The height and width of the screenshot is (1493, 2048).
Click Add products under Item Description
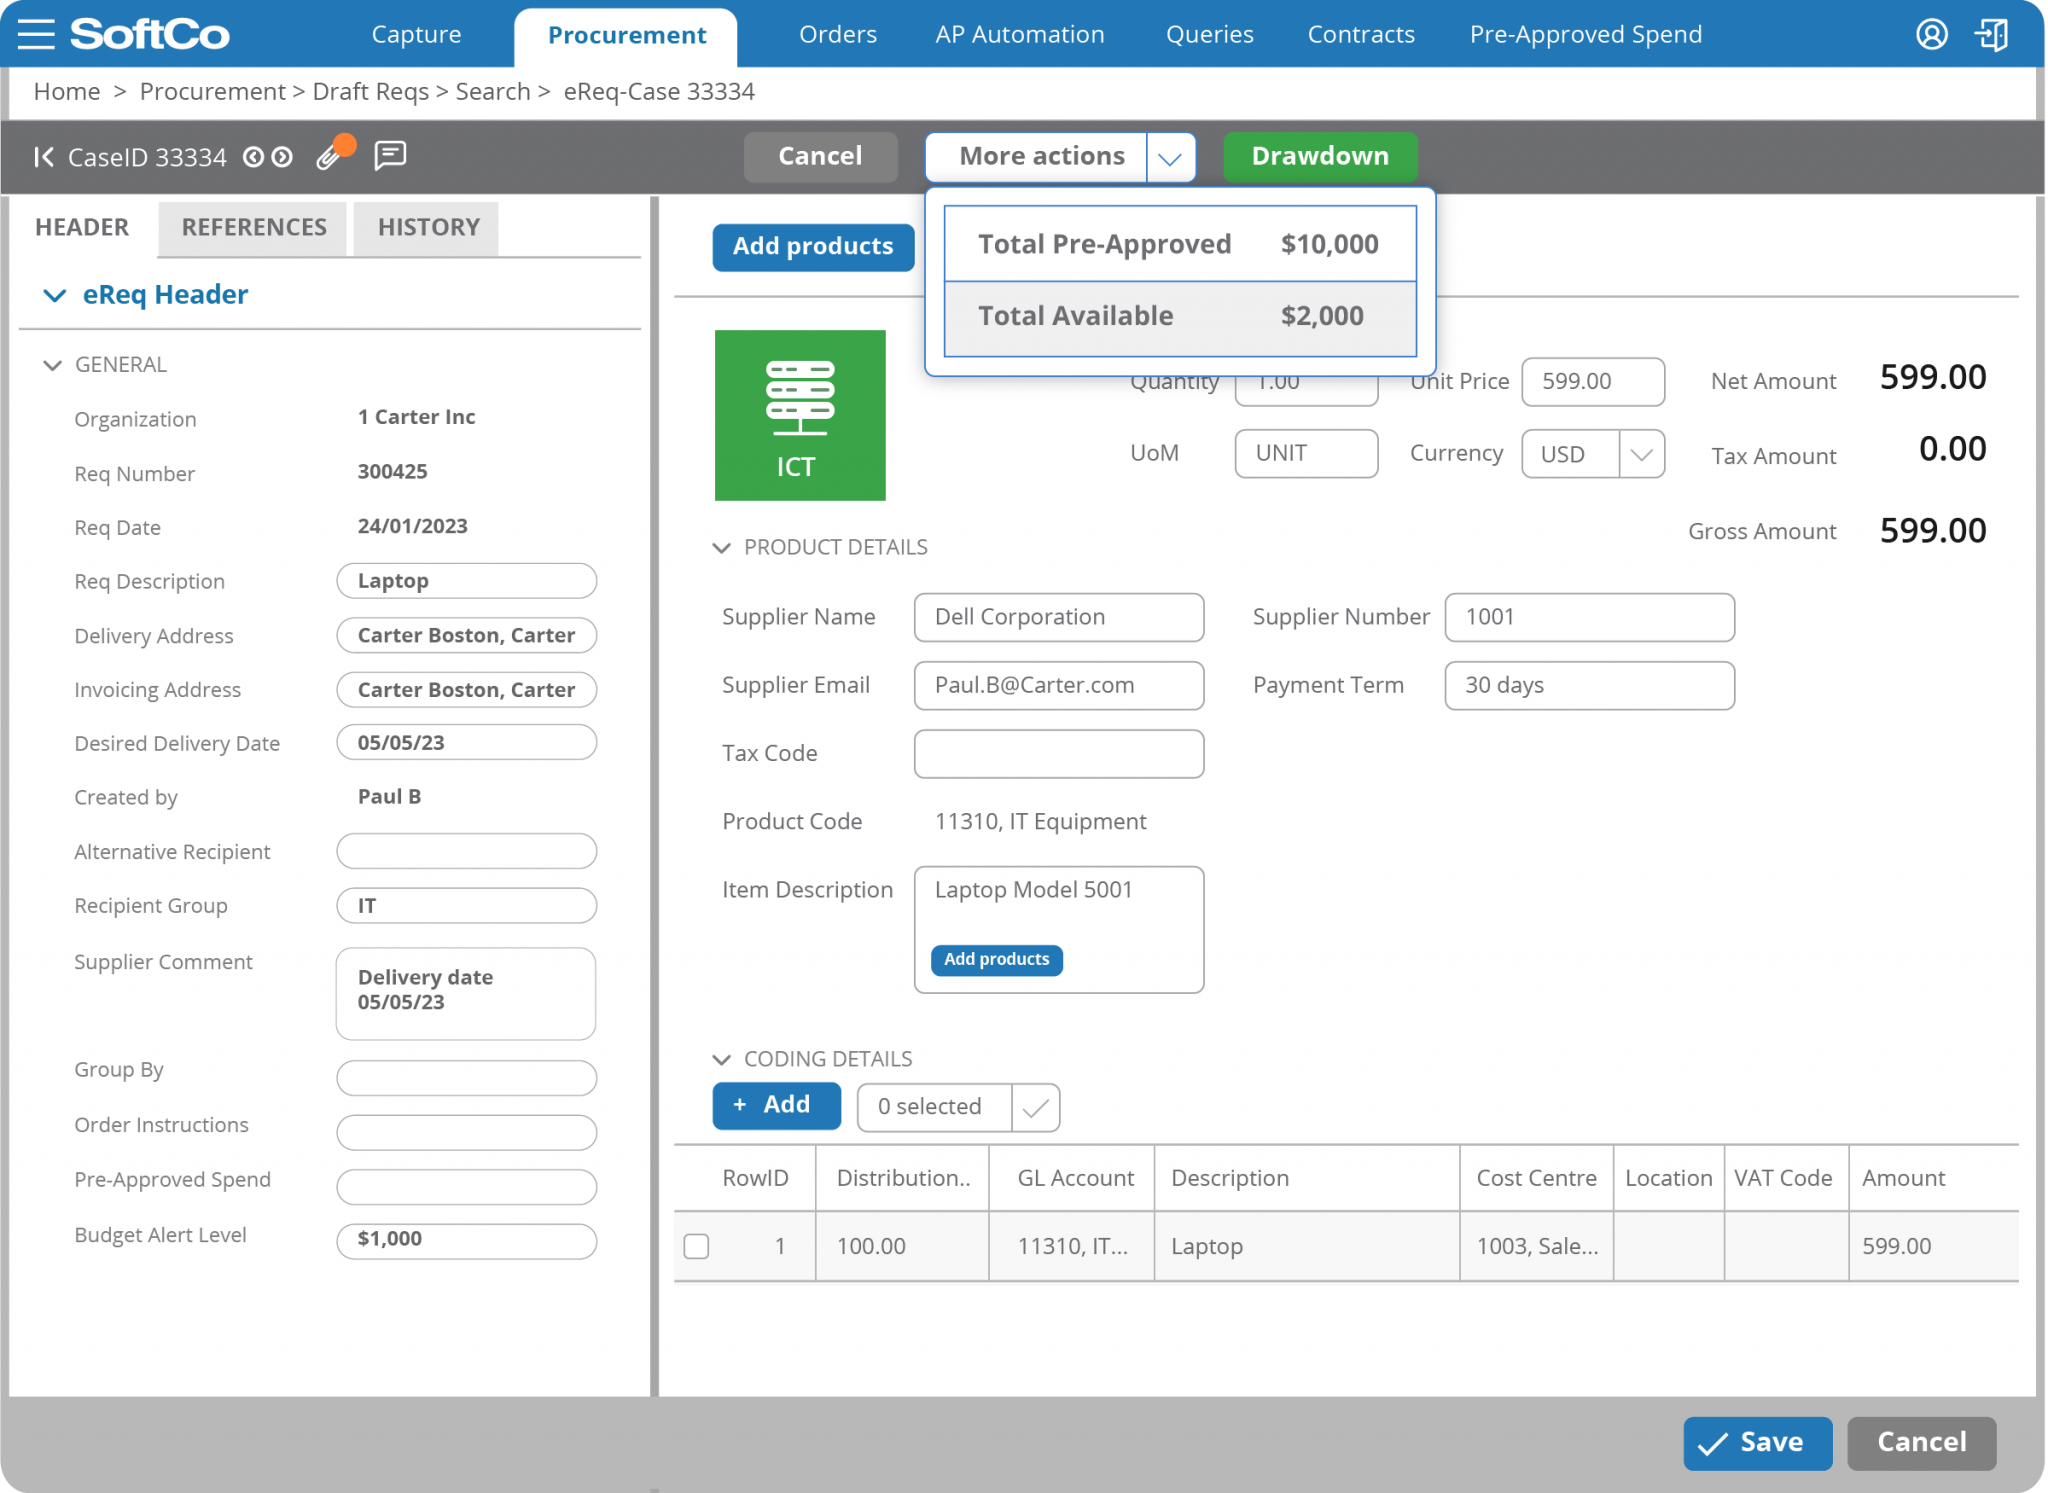995,959
